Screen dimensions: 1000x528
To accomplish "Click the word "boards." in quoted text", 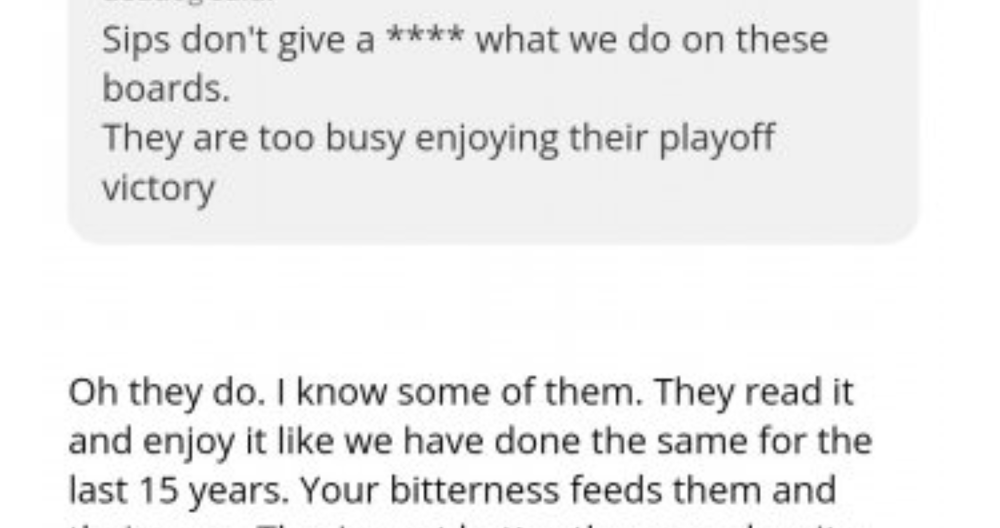I will [x=166, y=88].
